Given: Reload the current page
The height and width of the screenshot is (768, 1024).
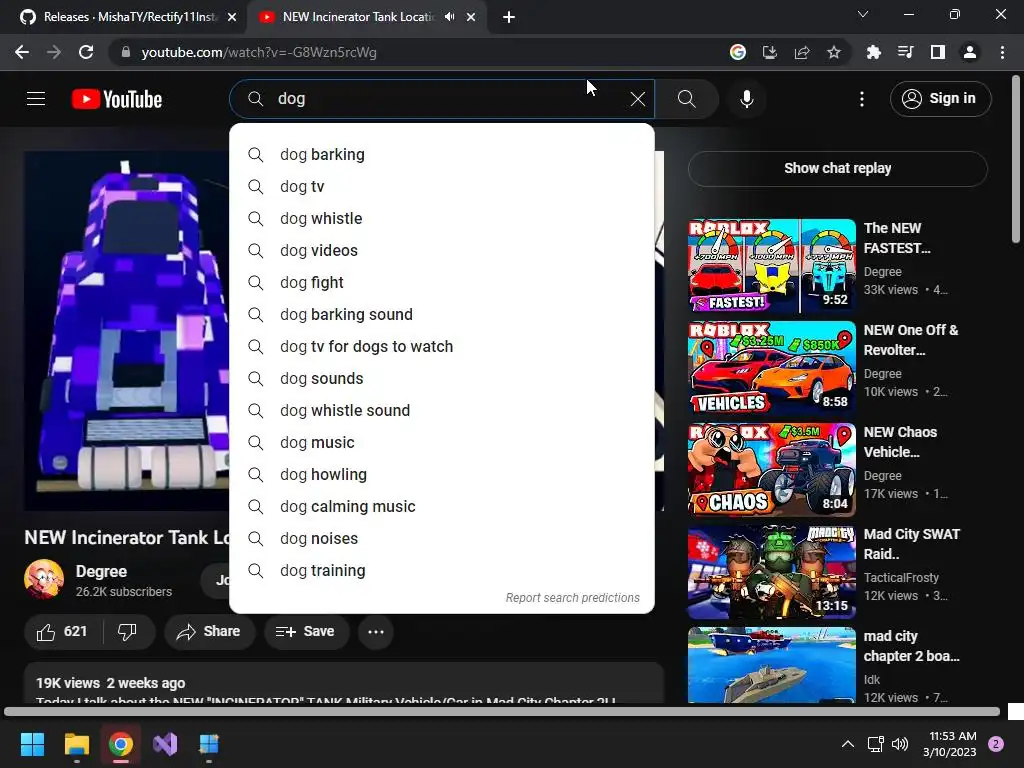Looking at the screenshot, I should coord(86,52).
